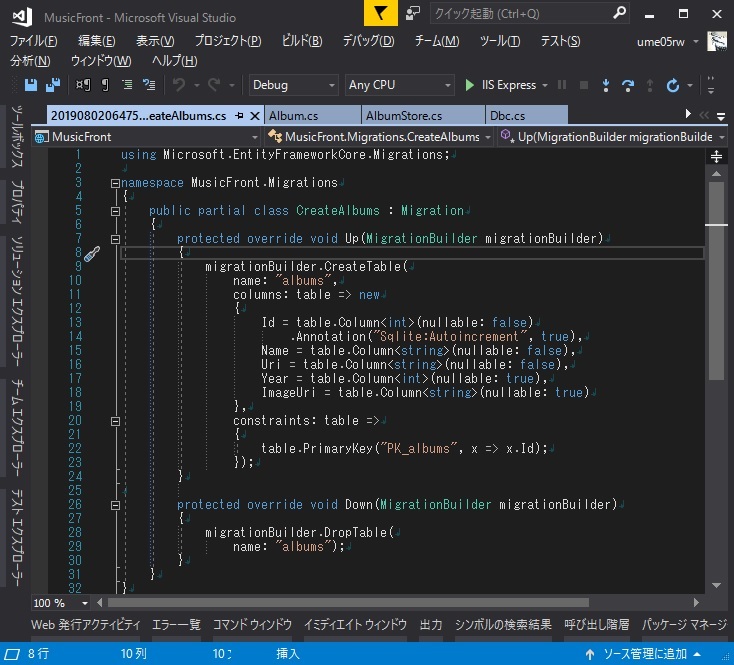Click the Pause (break all) icon
The height and width of the screenshot is (665, 734).
562,85
